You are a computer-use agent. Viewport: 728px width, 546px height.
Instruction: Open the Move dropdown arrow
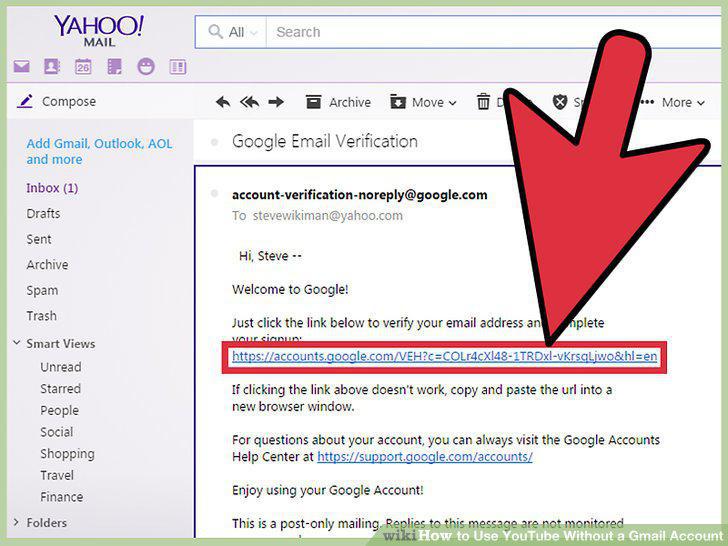pyautogui.click(x=453, y=103)
